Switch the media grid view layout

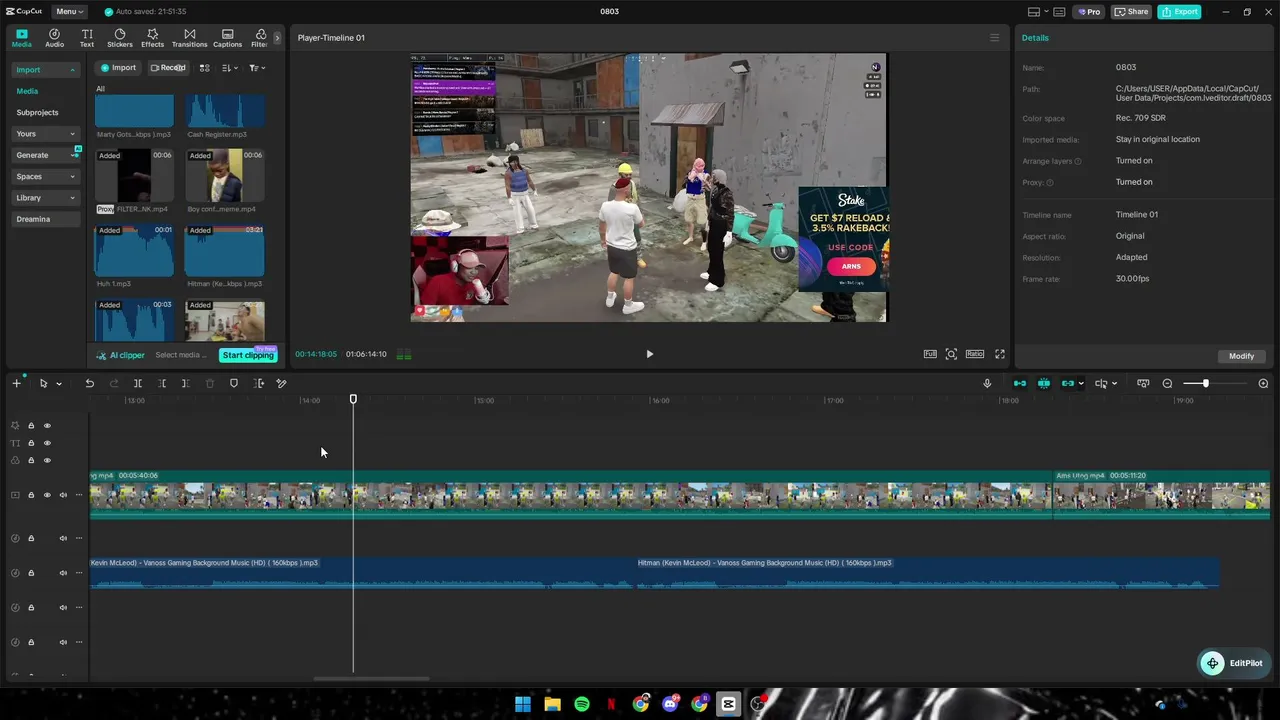click(204, 68)
